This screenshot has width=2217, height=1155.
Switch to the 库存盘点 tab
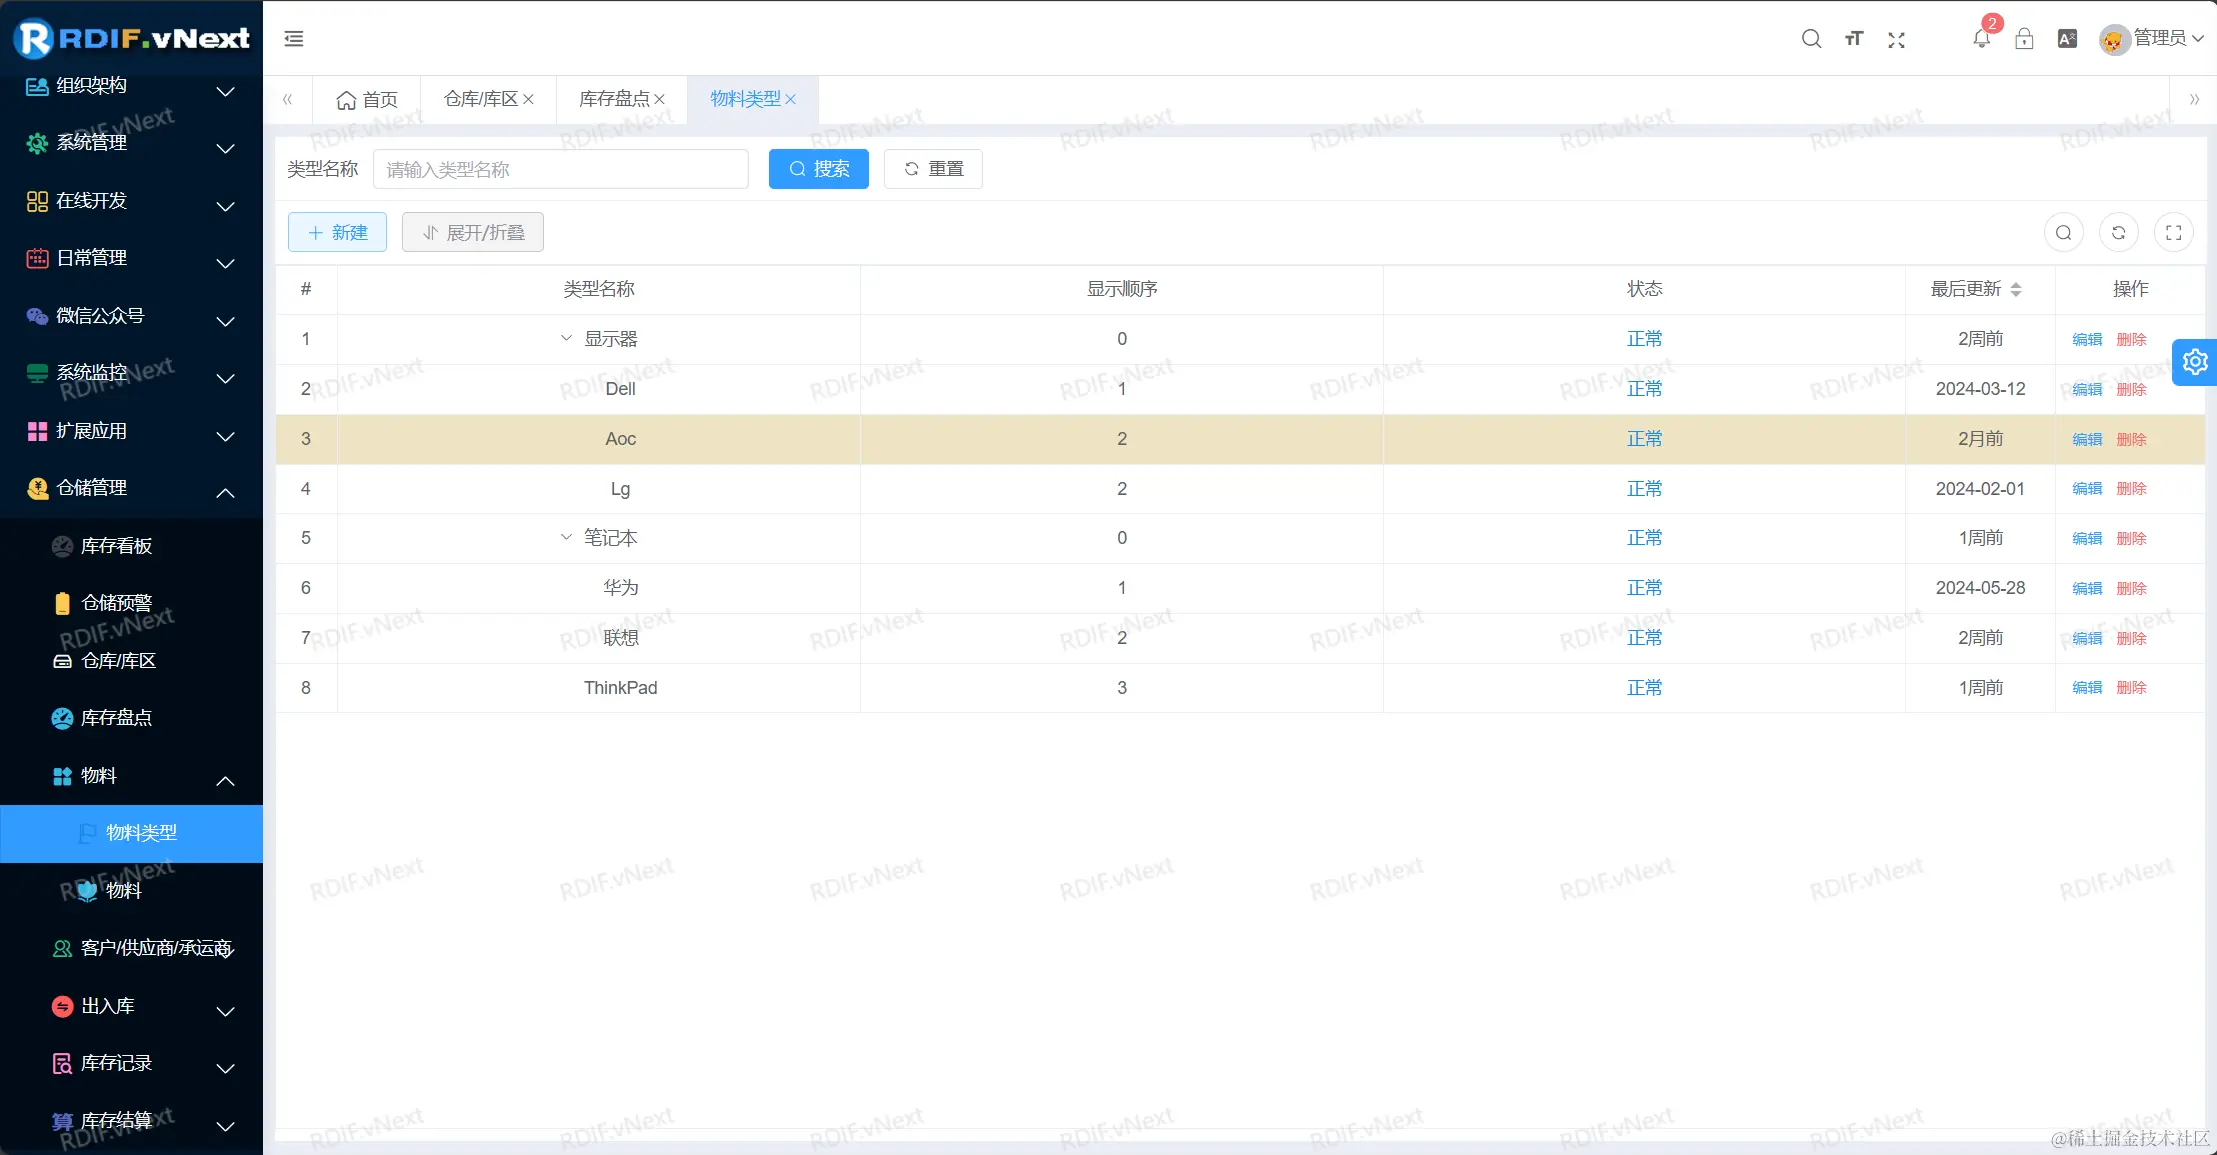tap(613, 99)
